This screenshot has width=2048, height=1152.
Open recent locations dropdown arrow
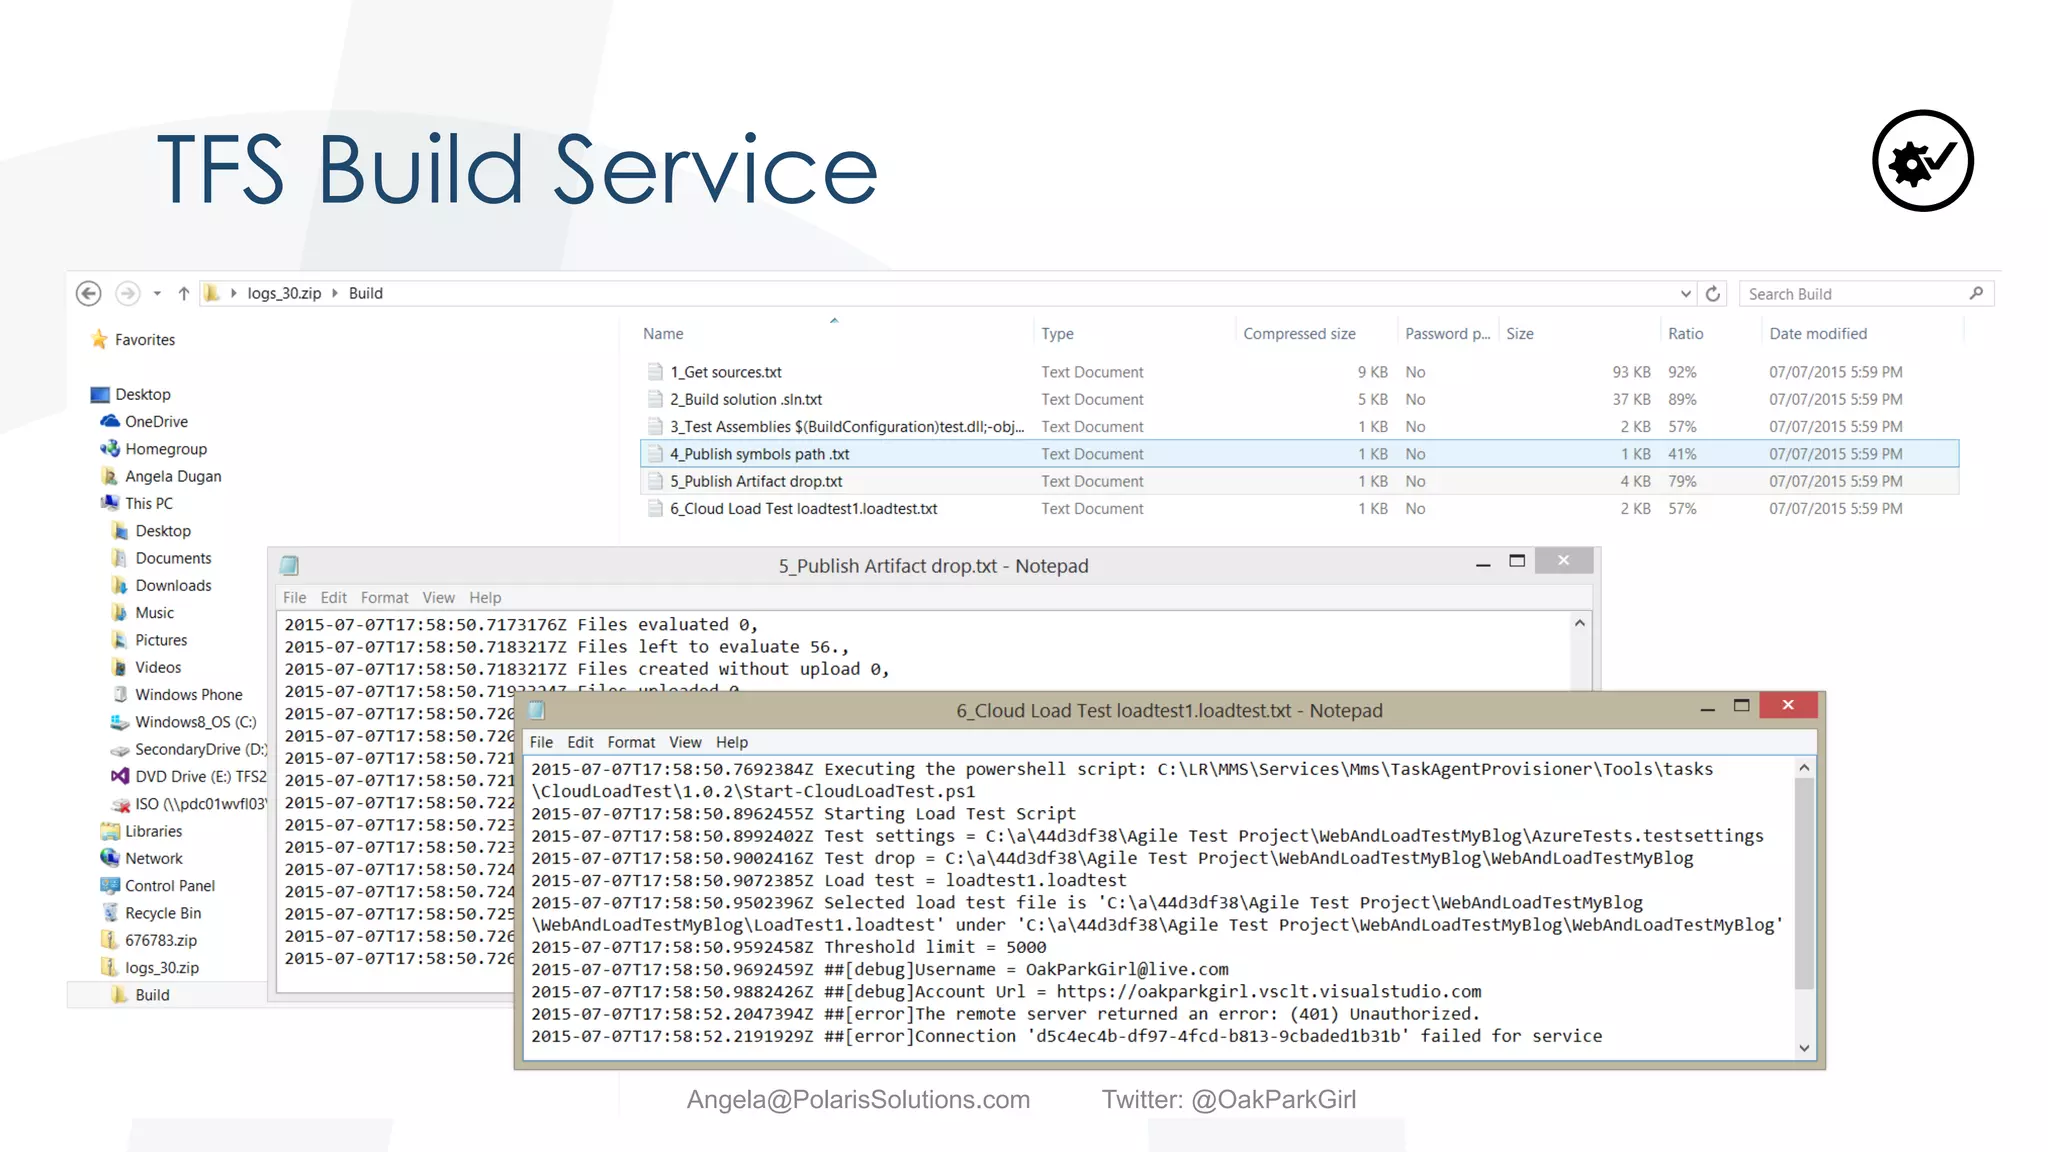[157, 294]
